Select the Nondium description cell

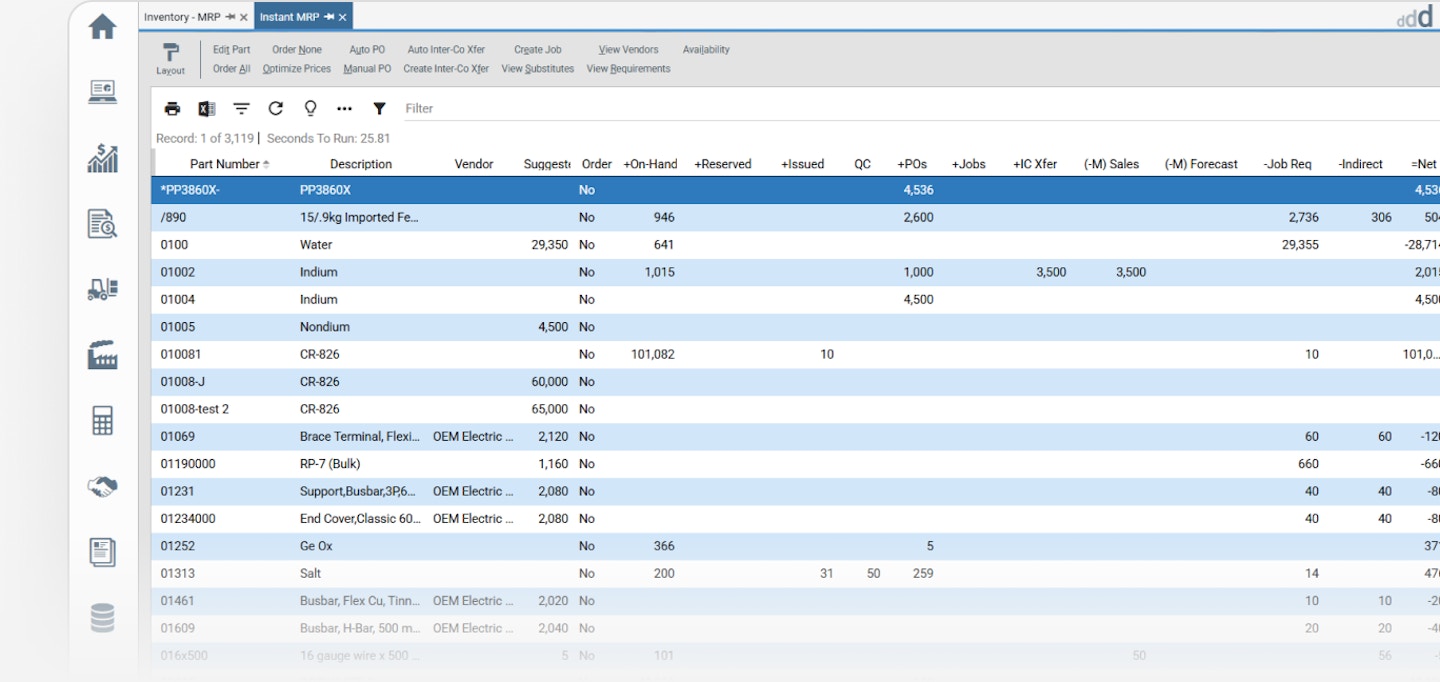pos(325,327)
